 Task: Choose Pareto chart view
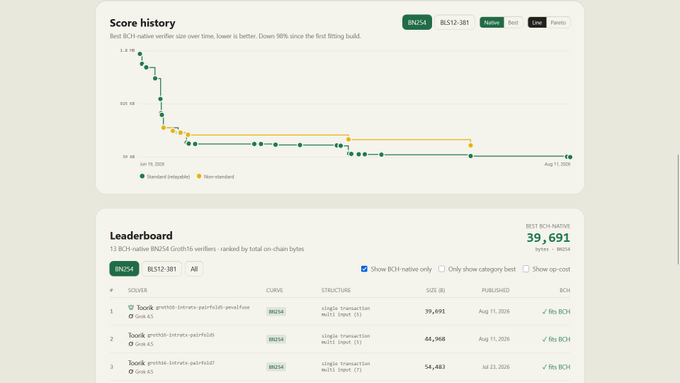[x=558, y=23]
